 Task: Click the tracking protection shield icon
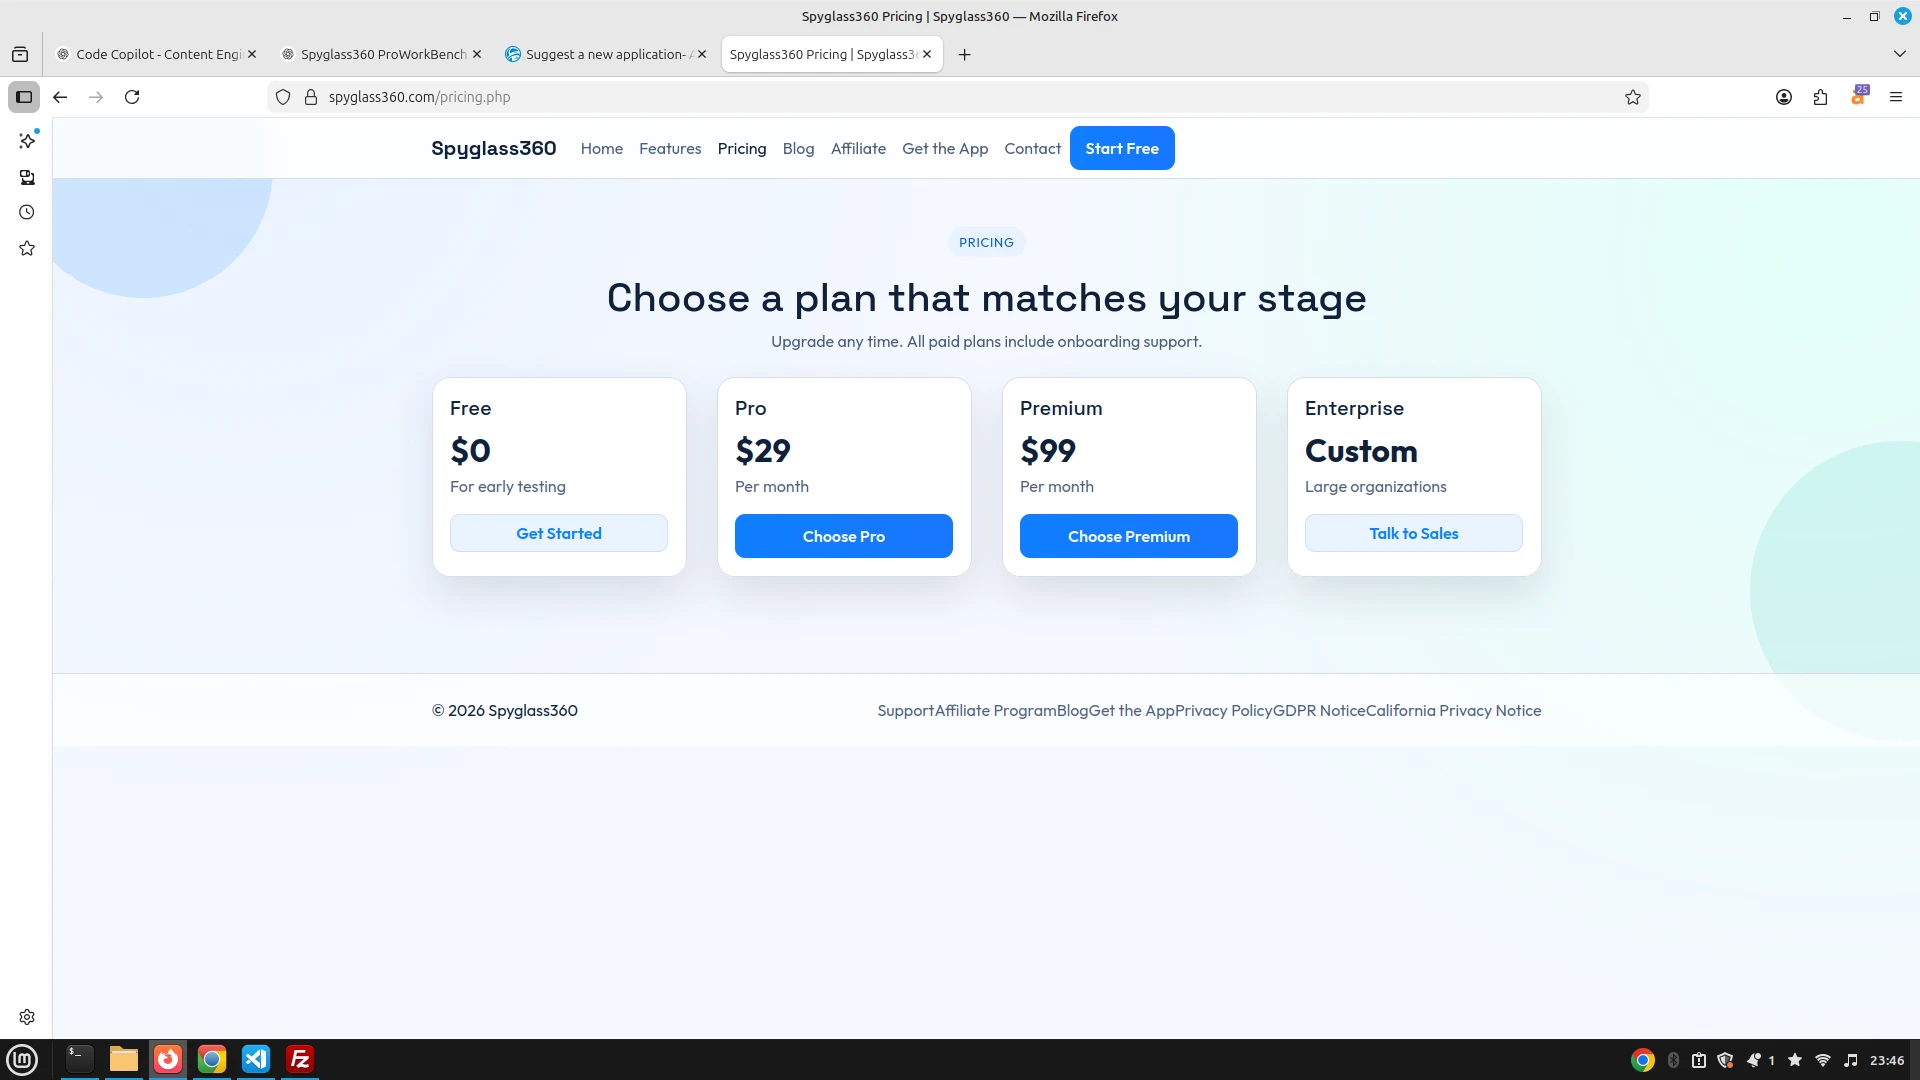tap(283, 97)
